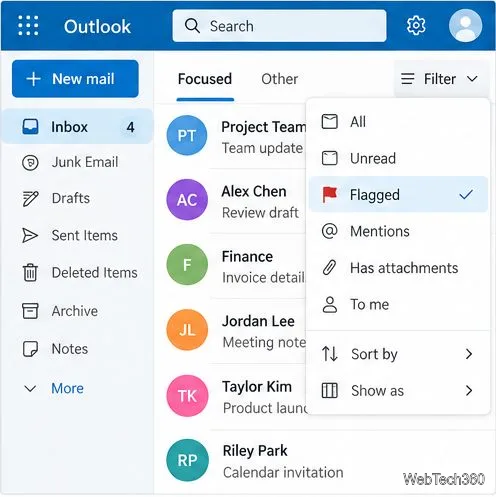Select the Mentions filter option

pos(398,231)
